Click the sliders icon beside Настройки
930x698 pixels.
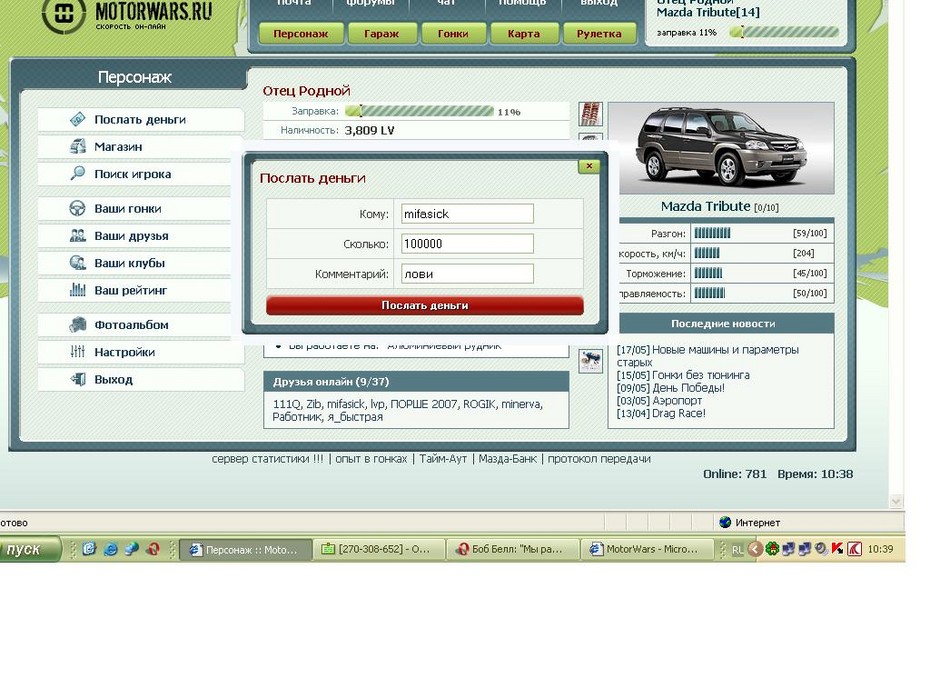[x=78, y=352]
